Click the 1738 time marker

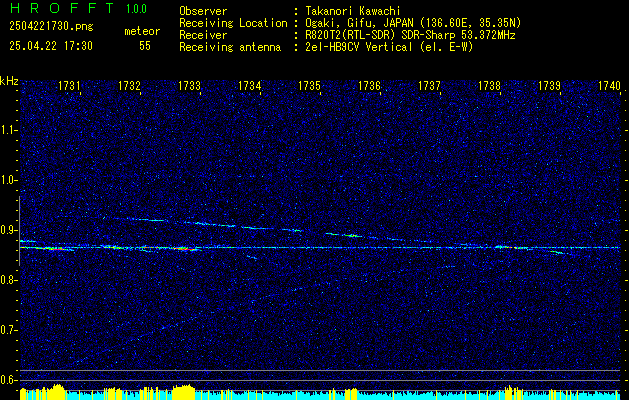pyautogui.click(x=489, y=85)
